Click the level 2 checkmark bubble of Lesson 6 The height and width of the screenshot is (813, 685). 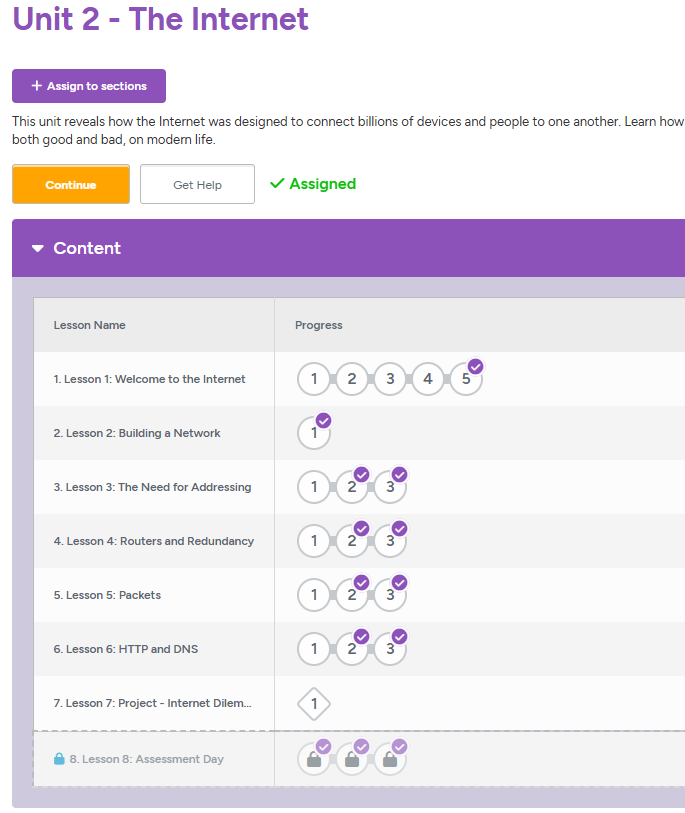(x=352, y=648)
